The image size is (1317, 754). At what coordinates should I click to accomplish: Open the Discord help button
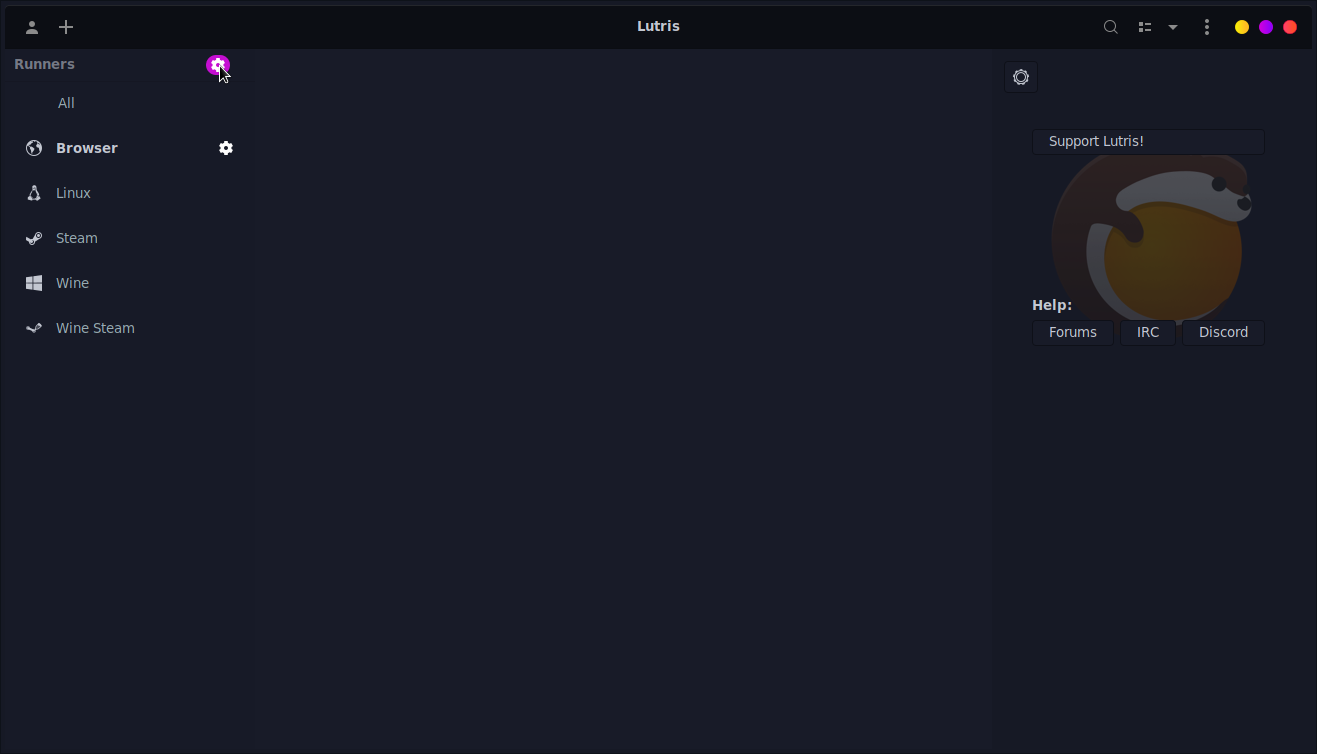(1223, 333)
